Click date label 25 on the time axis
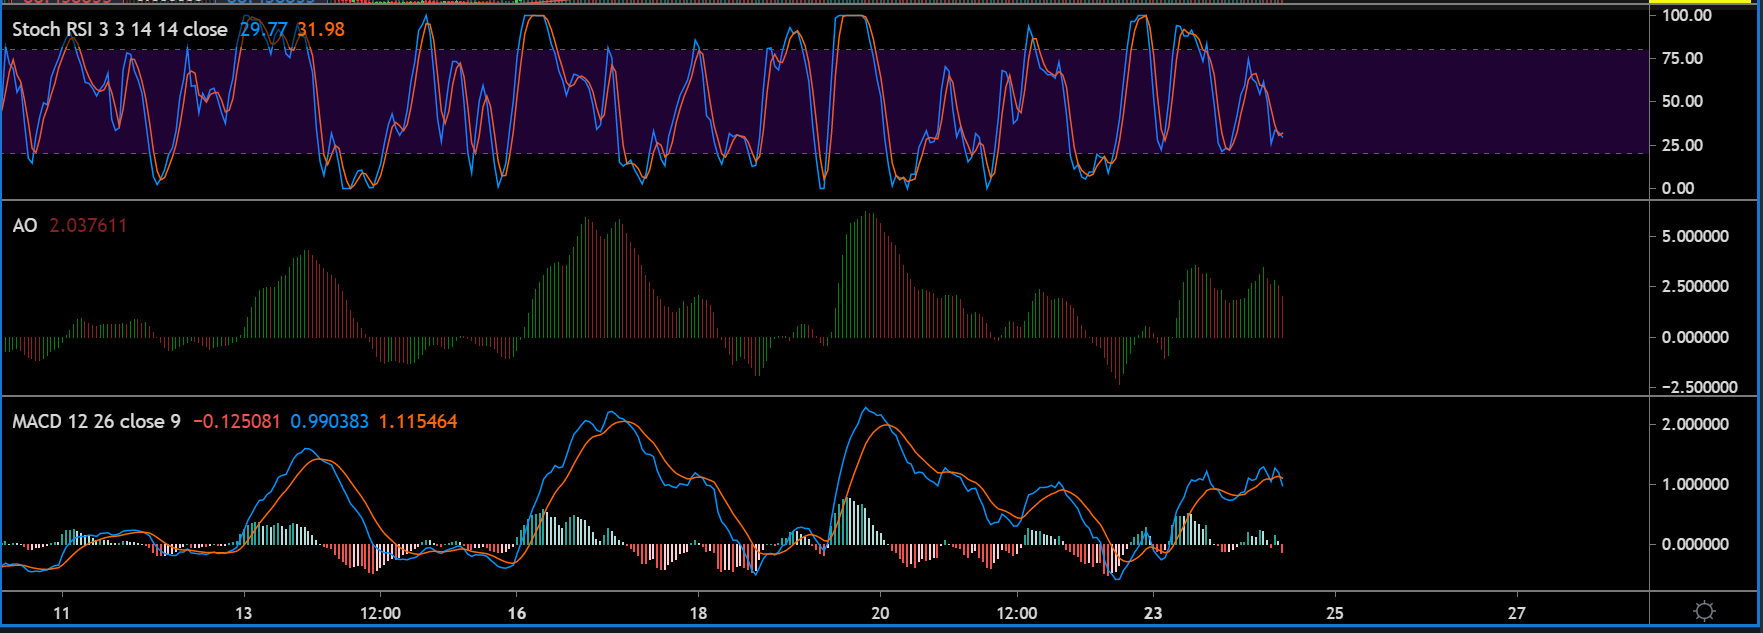The width and height of the screenshot is (1763, 633). (1335, 613)
